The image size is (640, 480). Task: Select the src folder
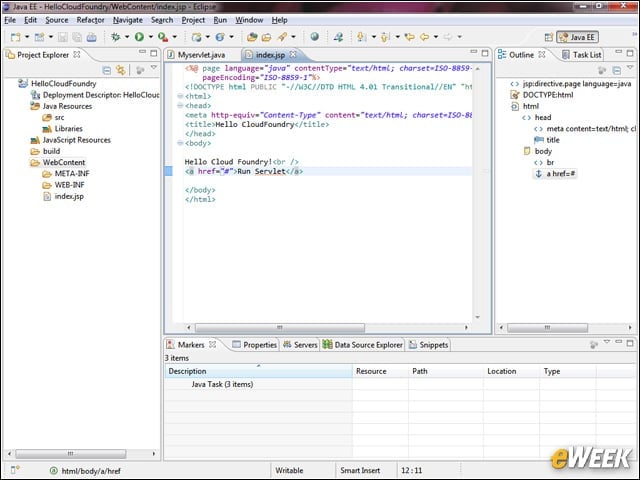pos(53,118)
